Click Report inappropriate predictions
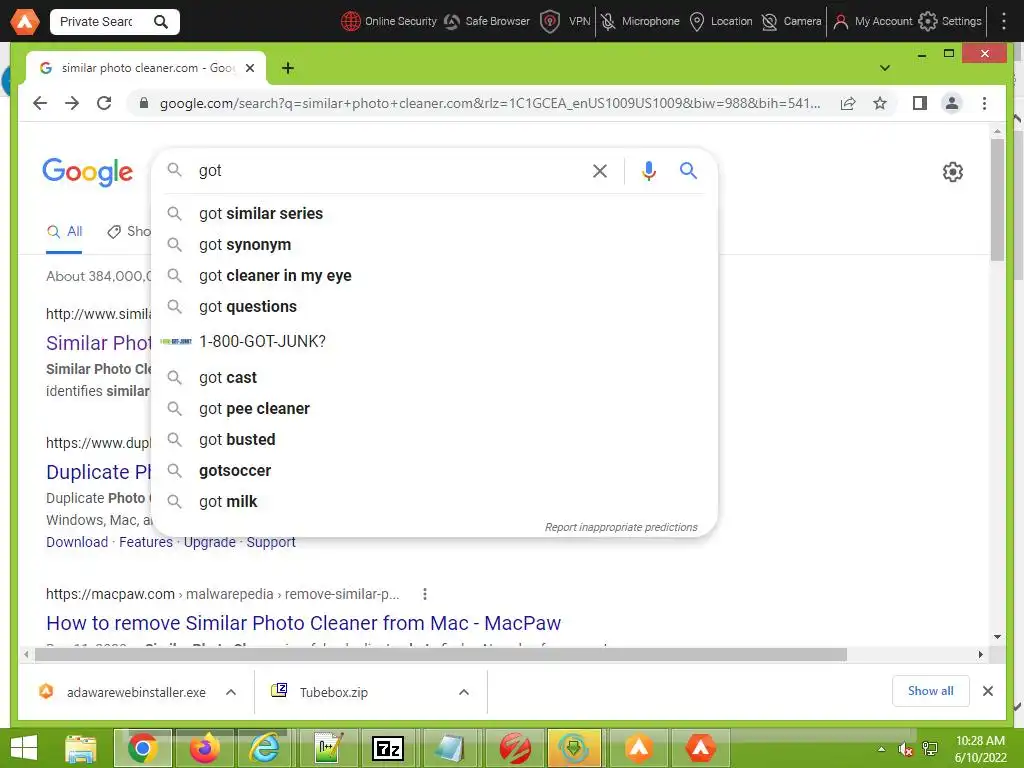The image size is (1024, 768). [621, 527]
